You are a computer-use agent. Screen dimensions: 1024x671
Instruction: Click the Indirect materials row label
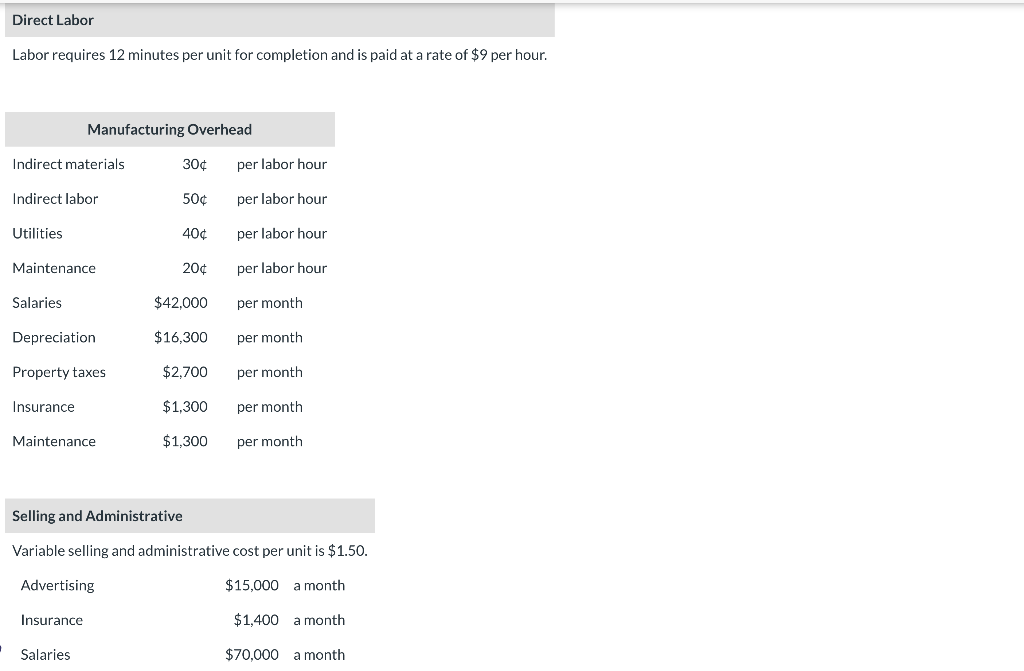tap(68, 164)
